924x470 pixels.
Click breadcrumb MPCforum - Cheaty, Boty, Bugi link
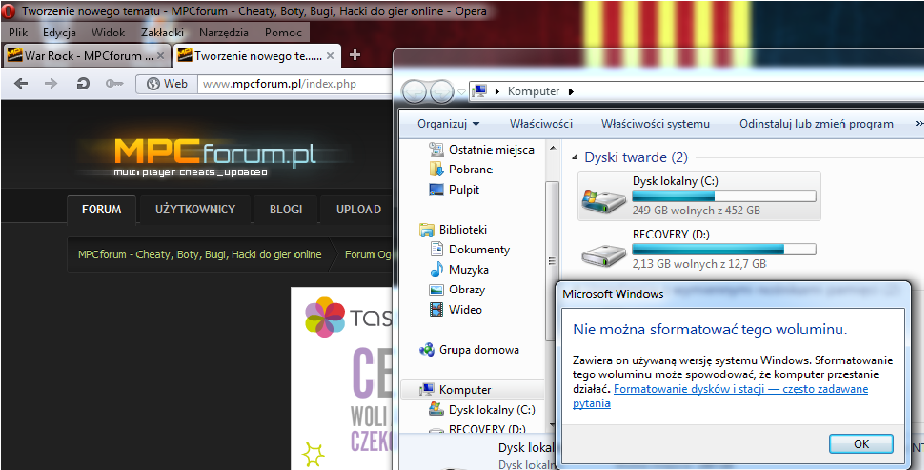pos(200,254)
